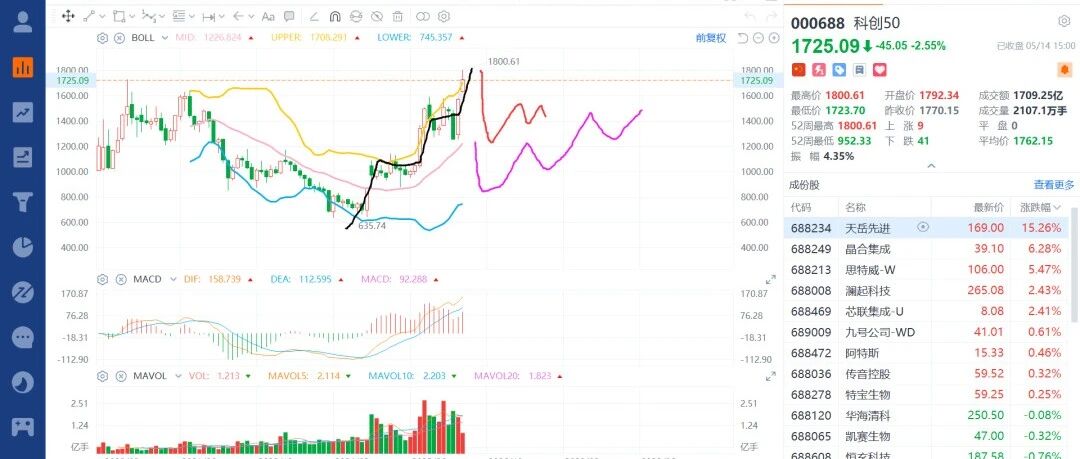The width and height of the screenshot is (1080, 459).
Task: Select the trend line drawing tool
Action: 89,16
